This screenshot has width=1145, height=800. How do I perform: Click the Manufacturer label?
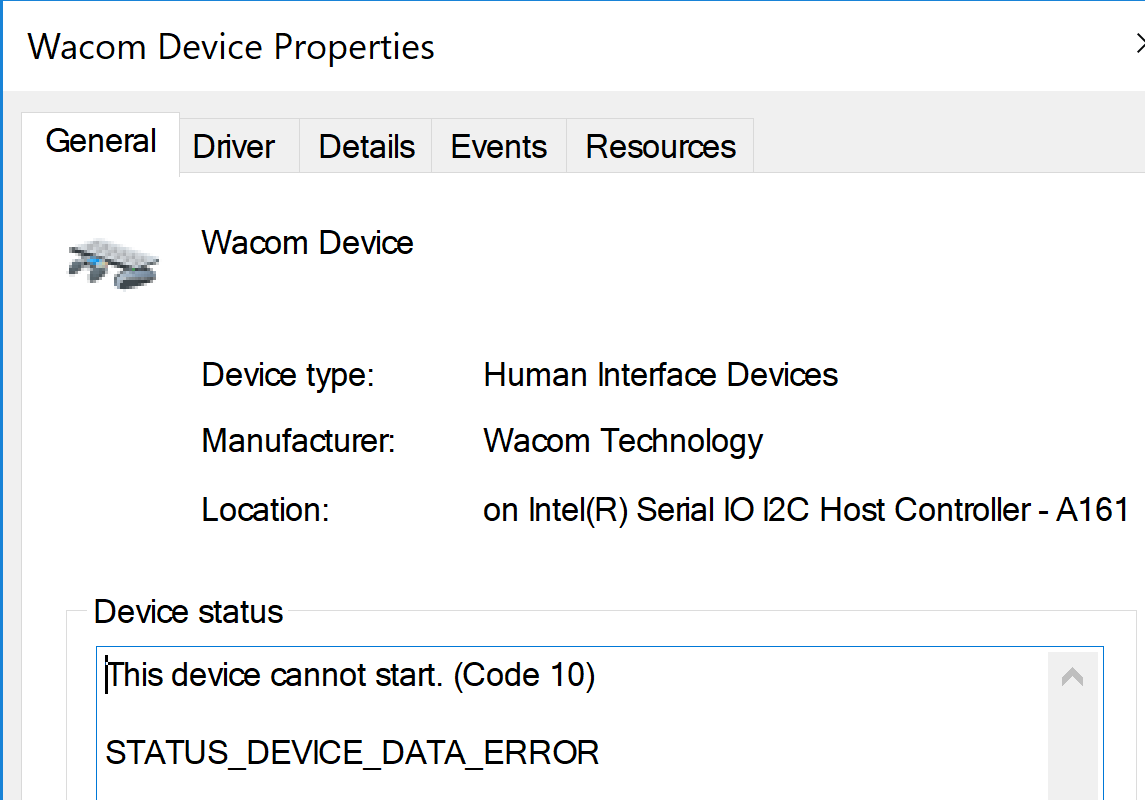(298, 441)
